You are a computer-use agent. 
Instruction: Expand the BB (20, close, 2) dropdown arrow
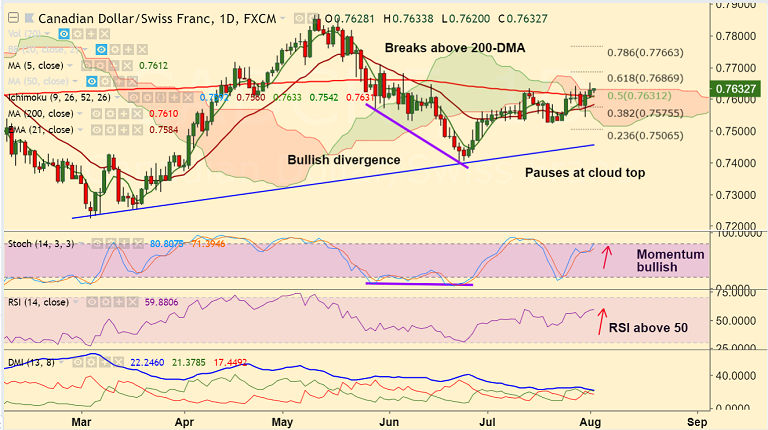pos(85,49)
